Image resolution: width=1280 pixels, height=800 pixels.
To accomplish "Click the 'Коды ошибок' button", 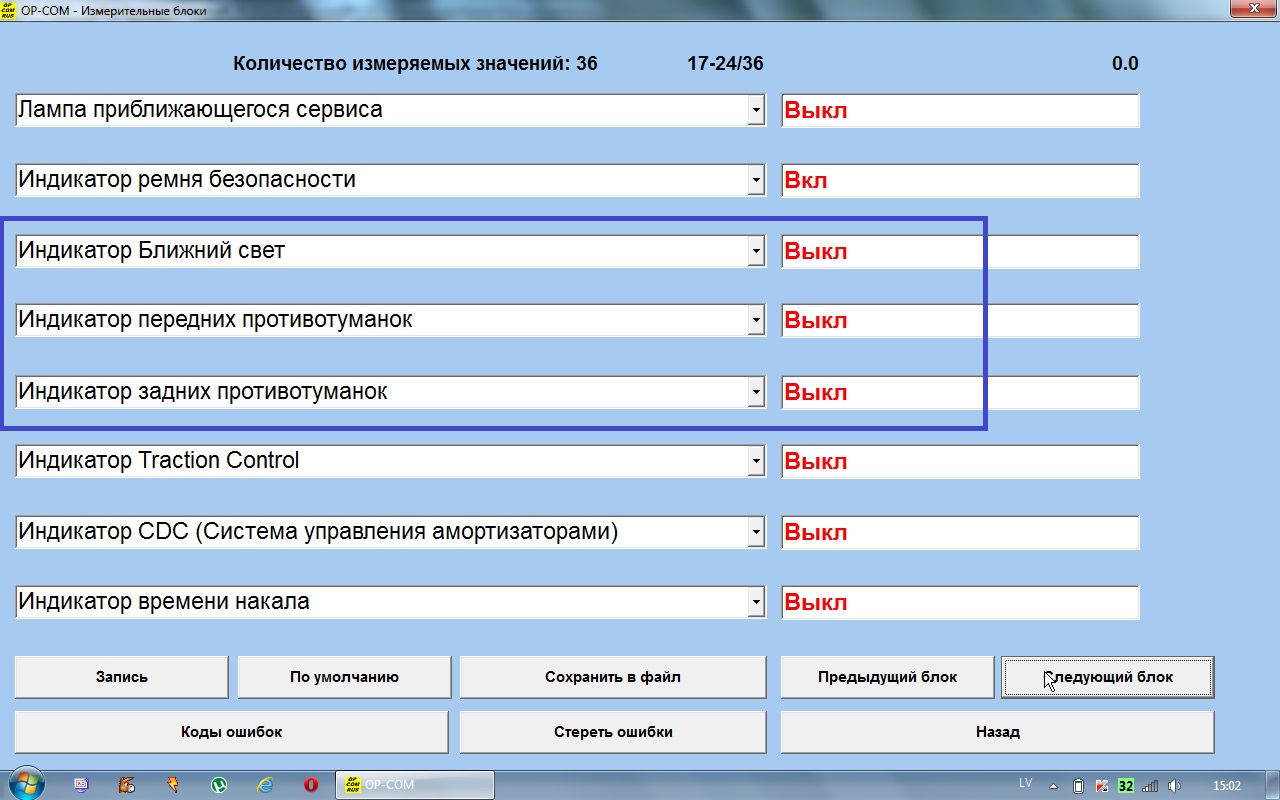I will coord(231,732).
